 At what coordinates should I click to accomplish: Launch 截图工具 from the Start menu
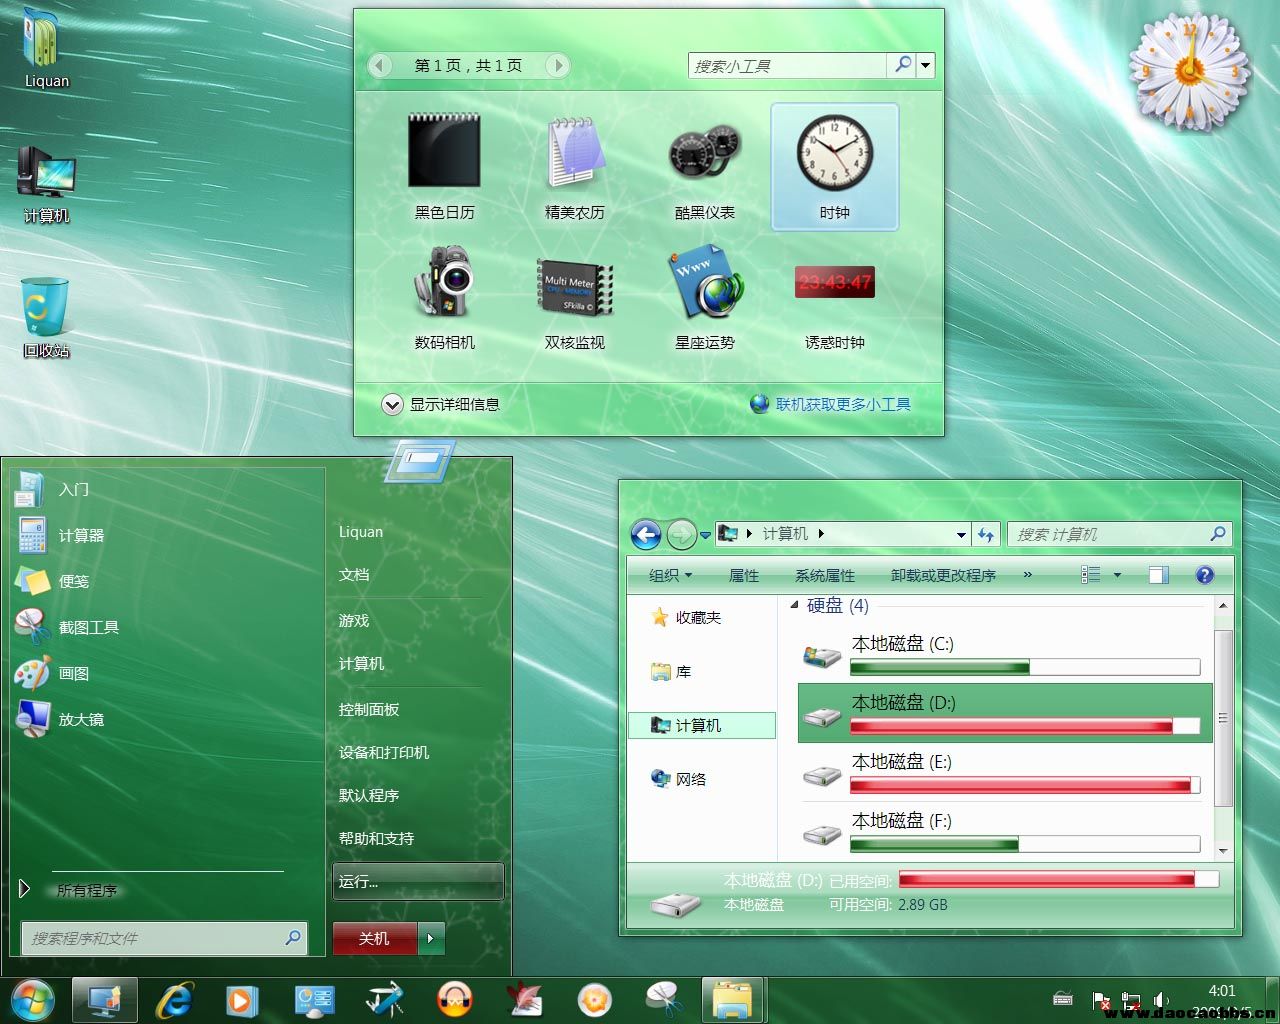click(x=167, y=627)
